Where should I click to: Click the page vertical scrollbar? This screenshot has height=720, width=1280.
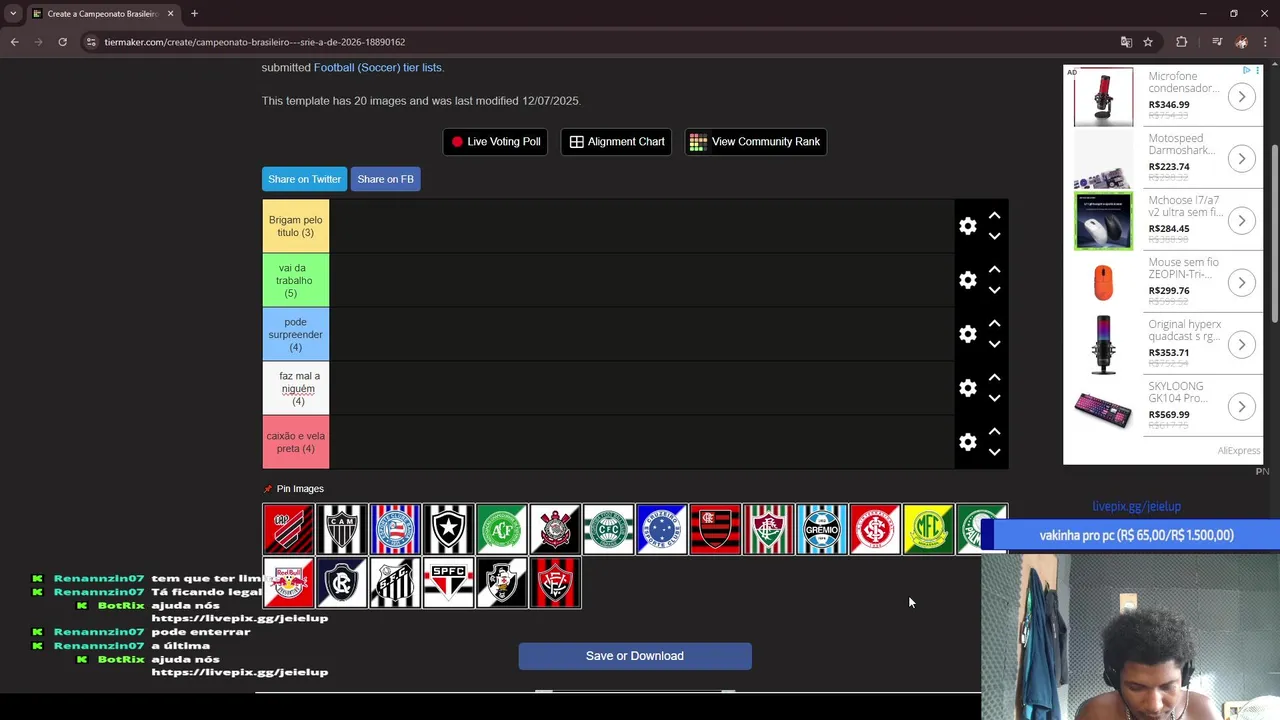click(x=1274, y=235)
